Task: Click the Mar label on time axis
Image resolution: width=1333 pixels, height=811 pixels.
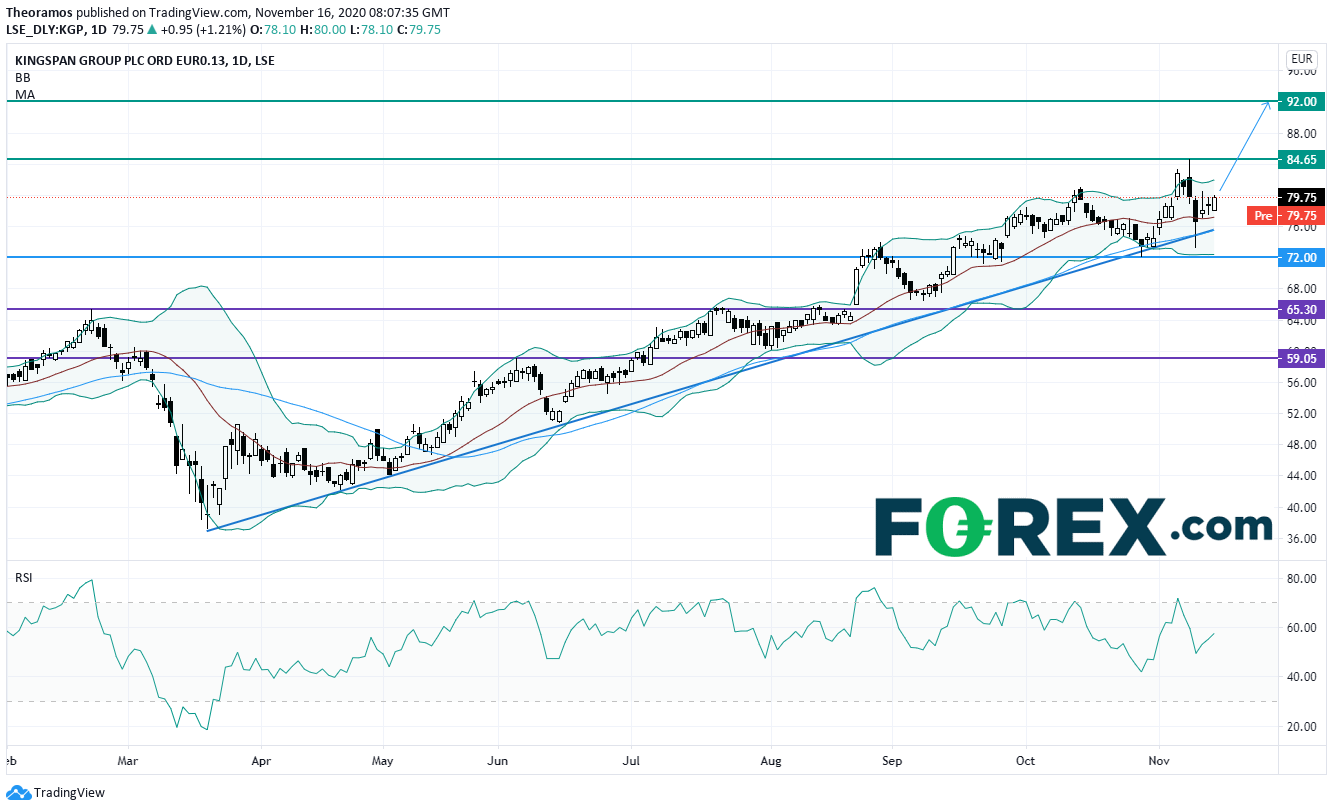Action: pyautogui.click(x=126, y=760)
